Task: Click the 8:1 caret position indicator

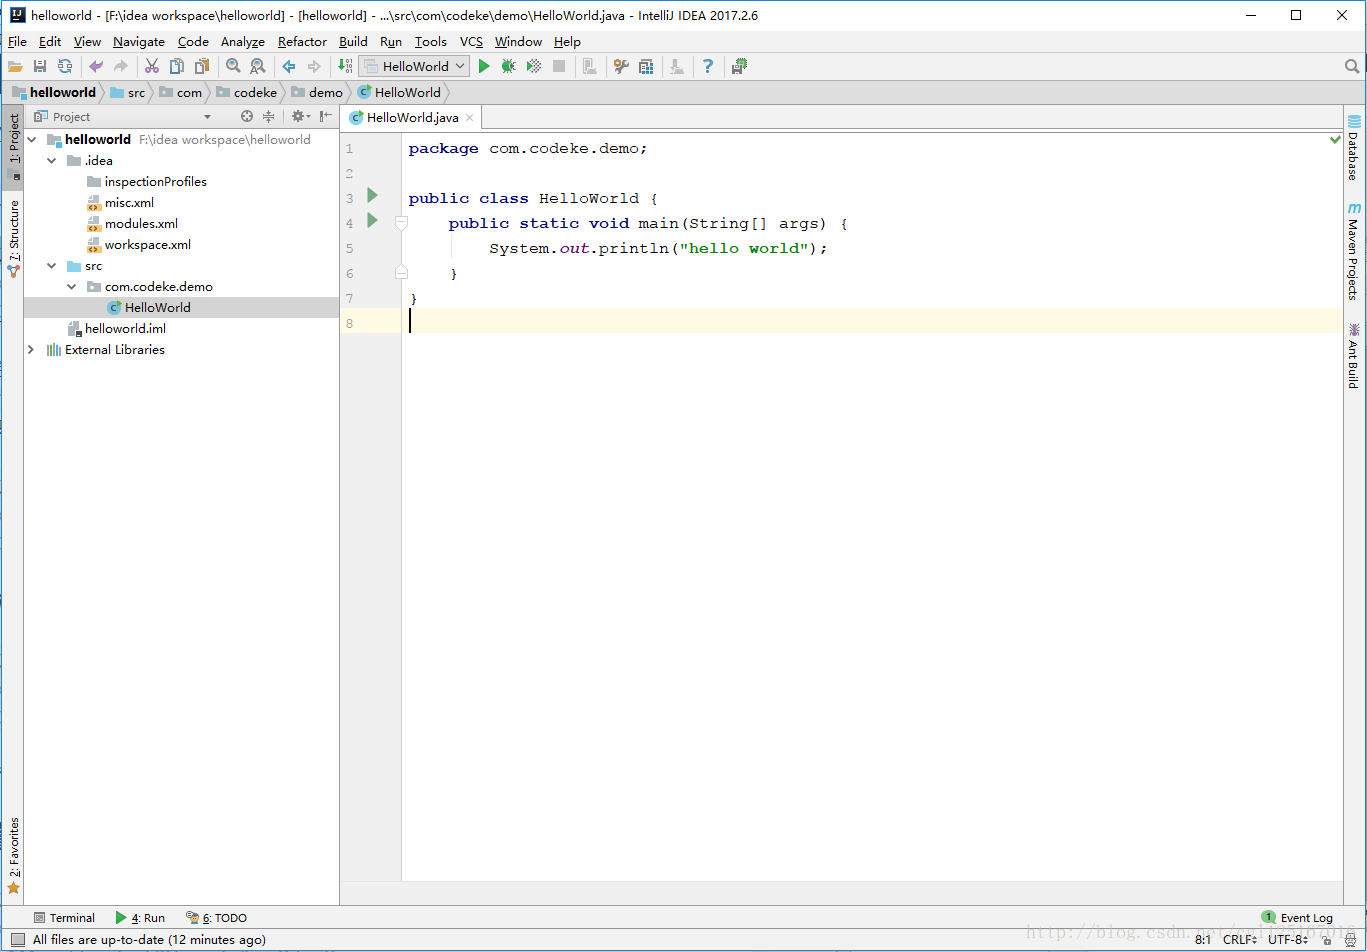Action: point(1203,940)
